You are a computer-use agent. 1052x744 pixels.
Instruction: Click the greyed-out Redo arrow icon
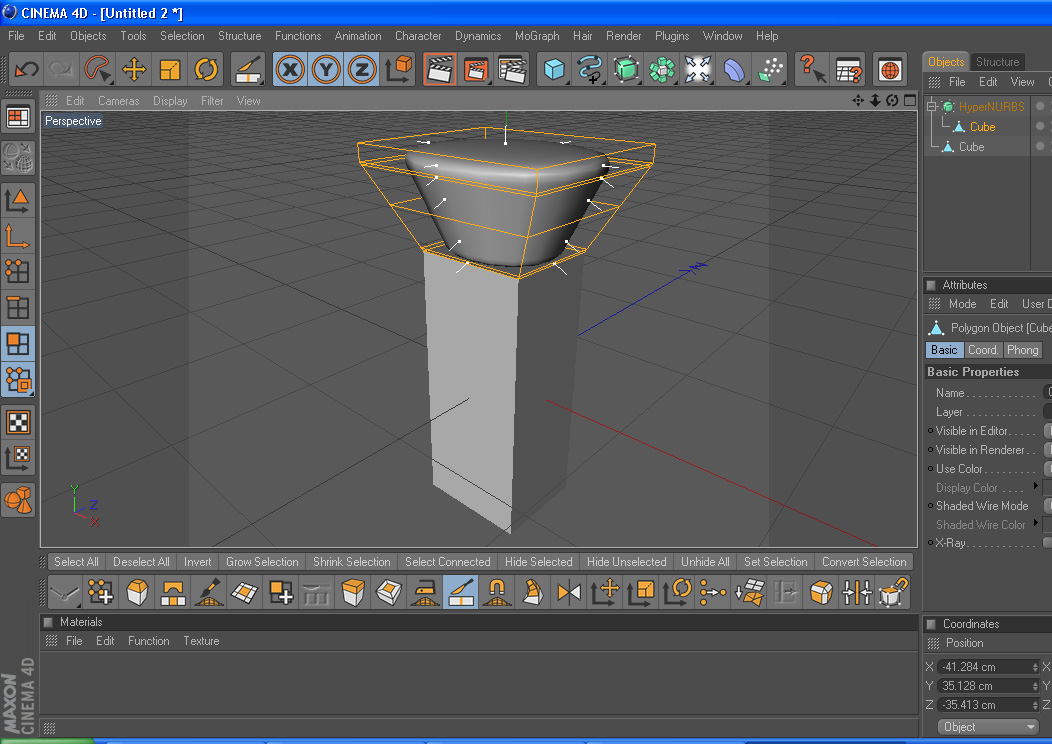(62, 69)
